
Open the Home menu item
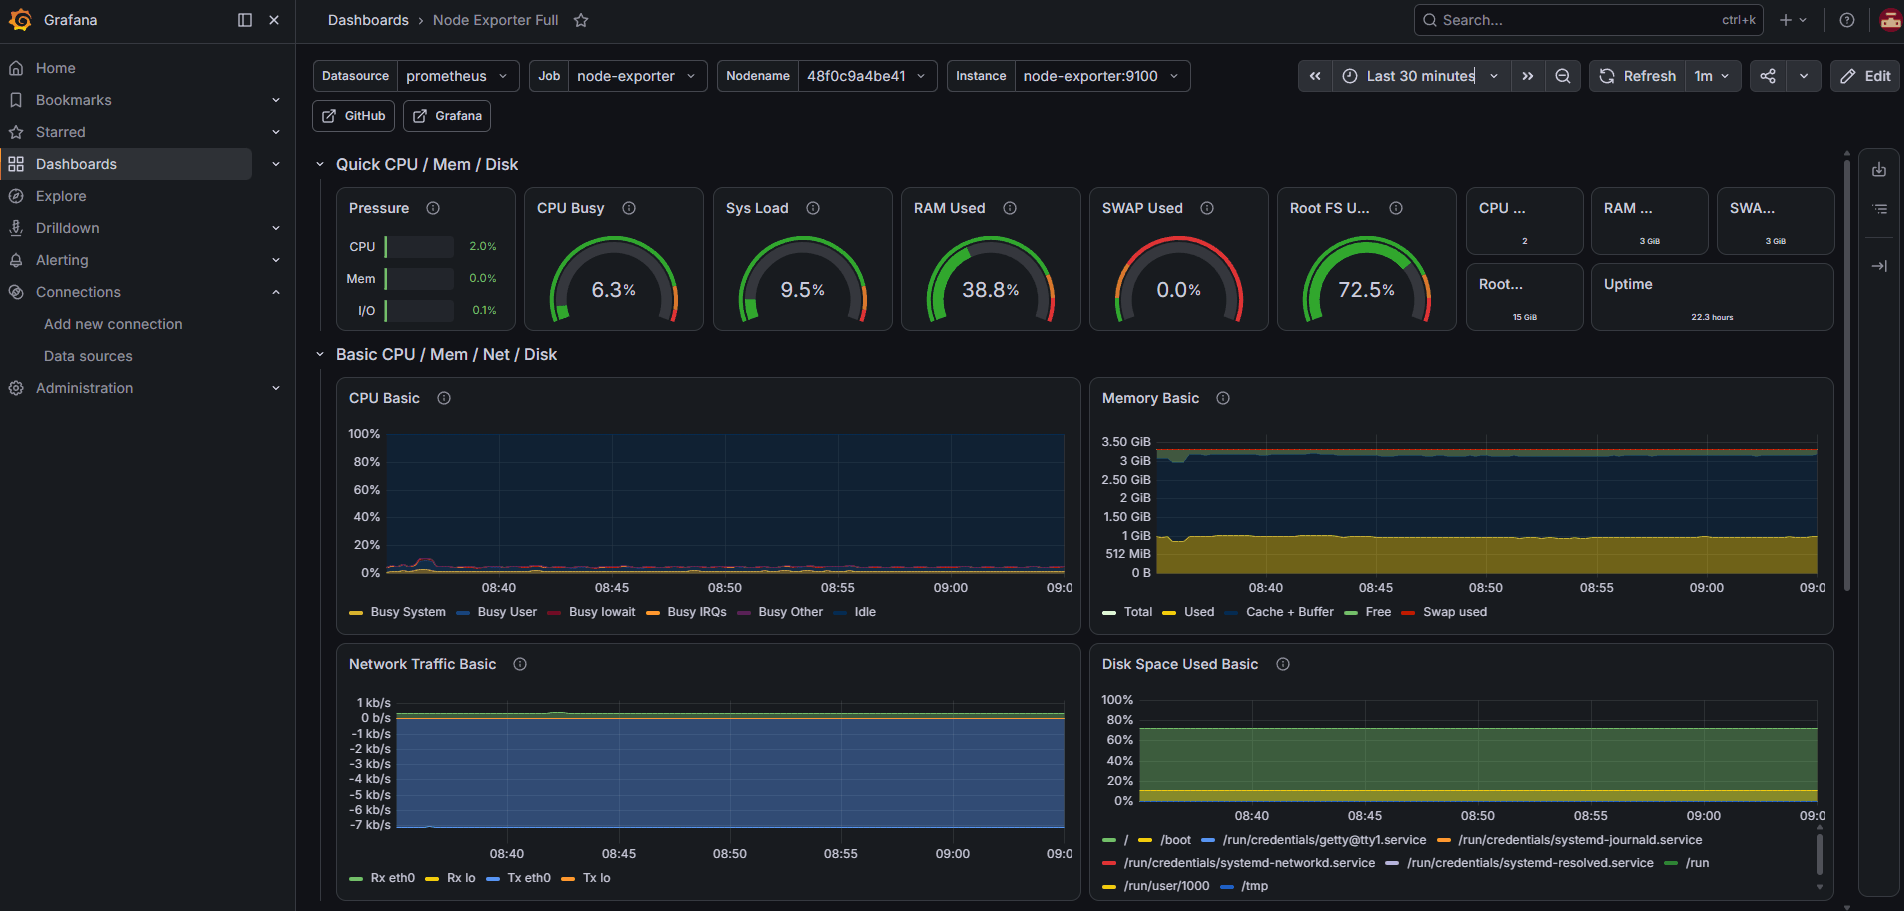pos(56,68)
